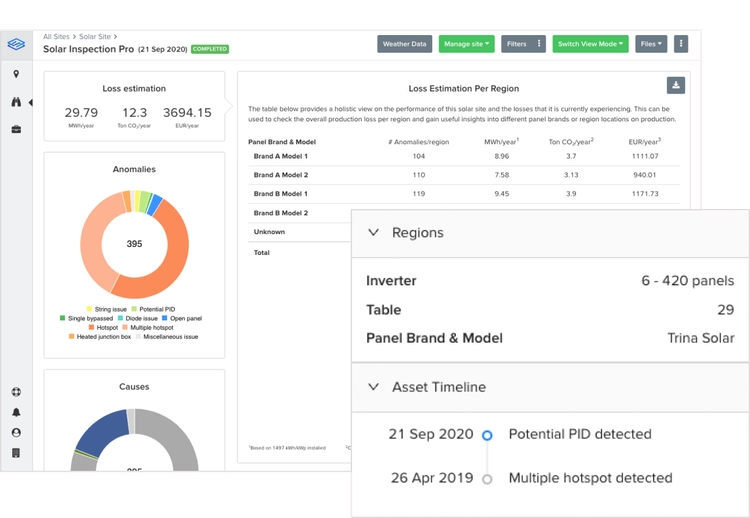
Task: Open the user account icon
Action: point(16,432)
